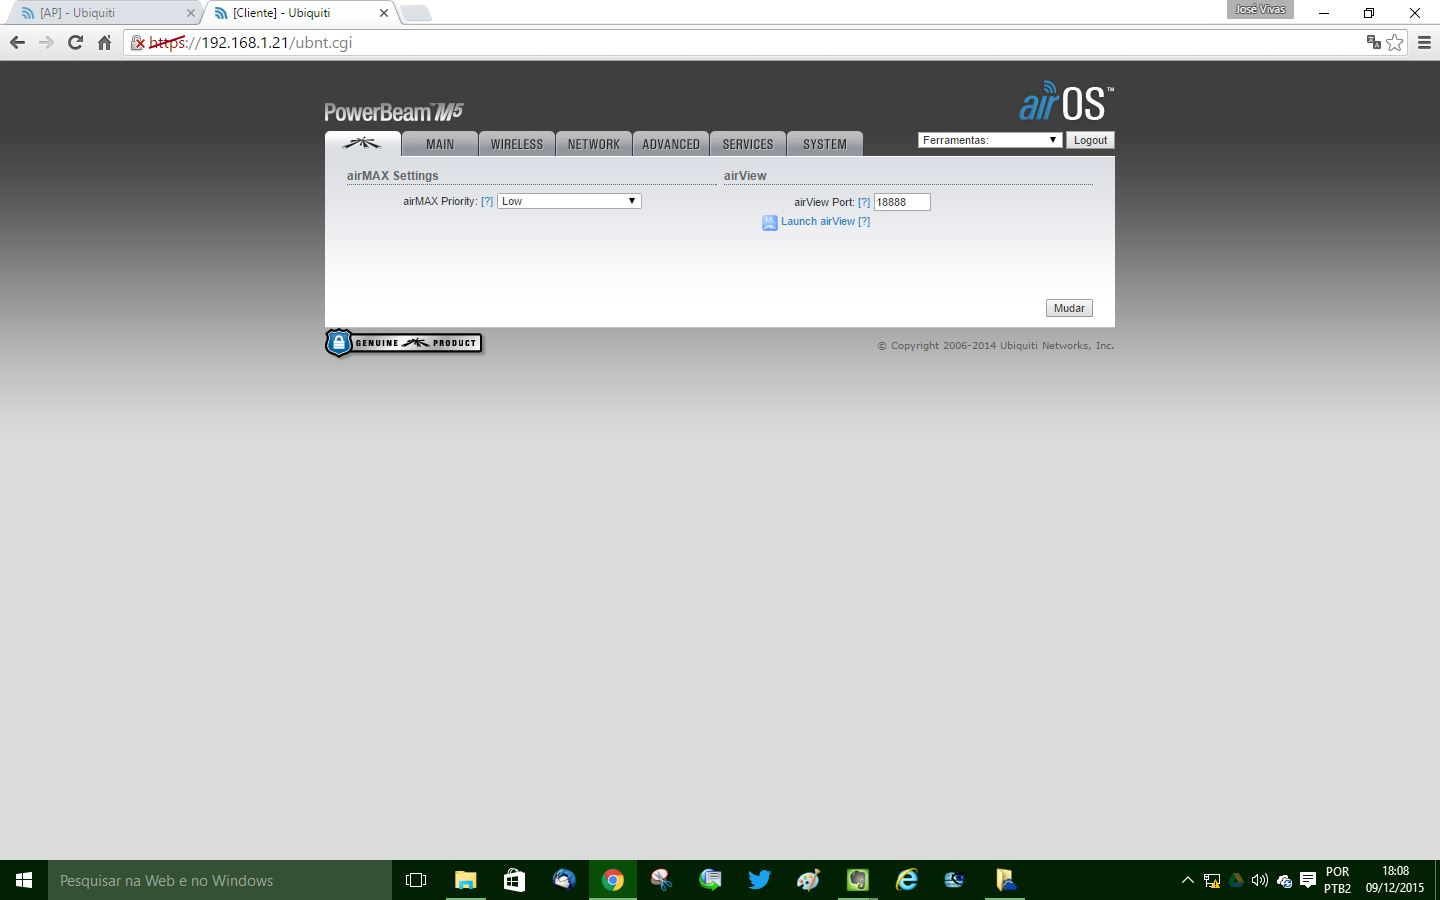Open the clock and calendar

point(1395,880)
